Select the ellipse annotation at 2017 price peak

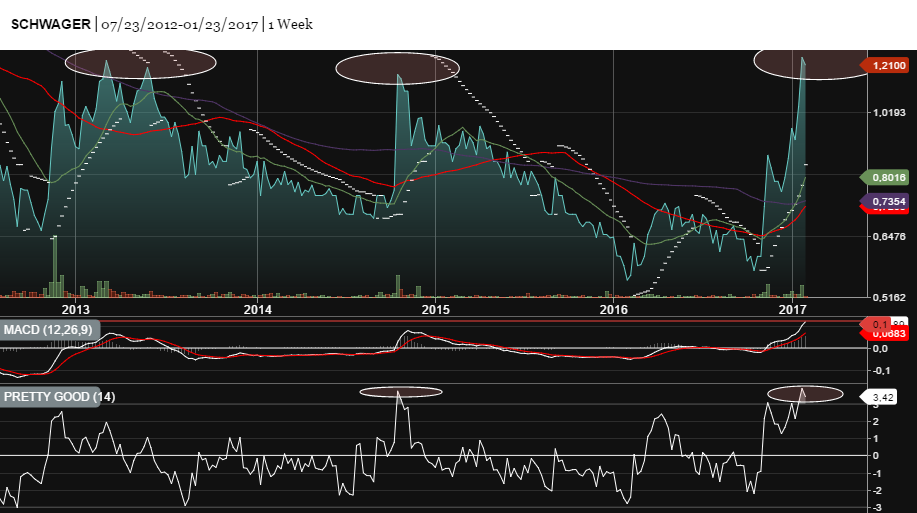coord(808,62)
